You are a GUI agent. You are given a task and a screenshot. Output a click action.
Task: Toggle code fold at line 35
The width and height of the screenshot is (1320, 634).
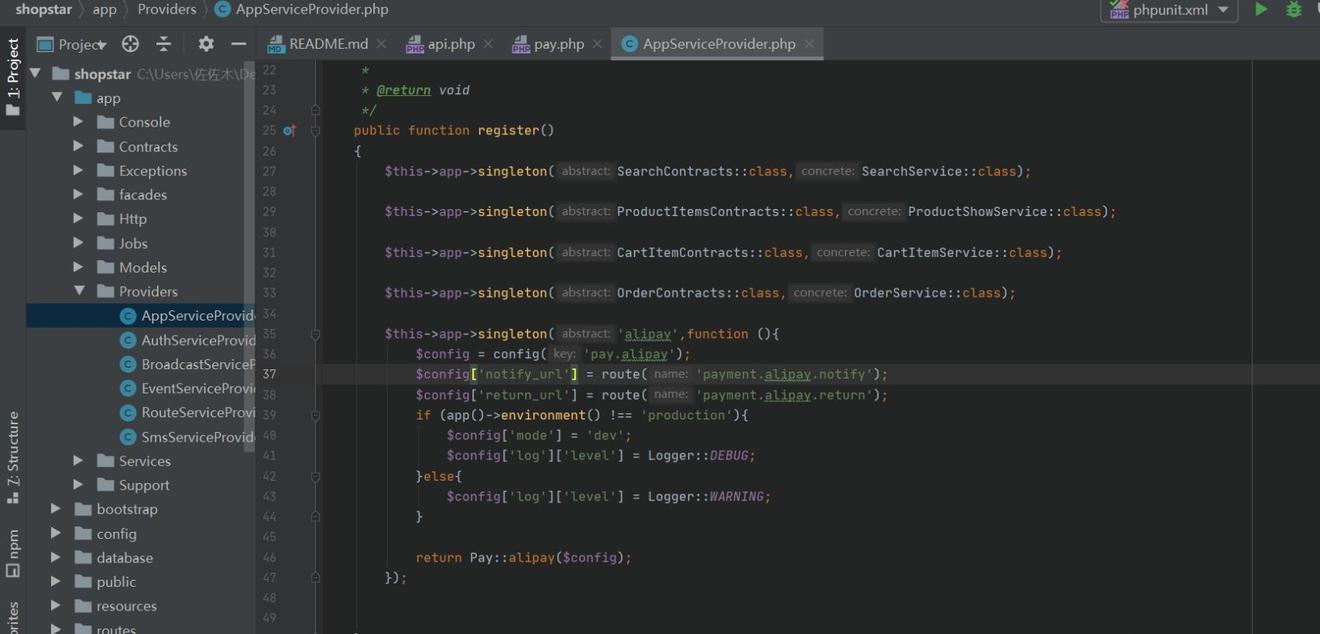coord(315,334)
